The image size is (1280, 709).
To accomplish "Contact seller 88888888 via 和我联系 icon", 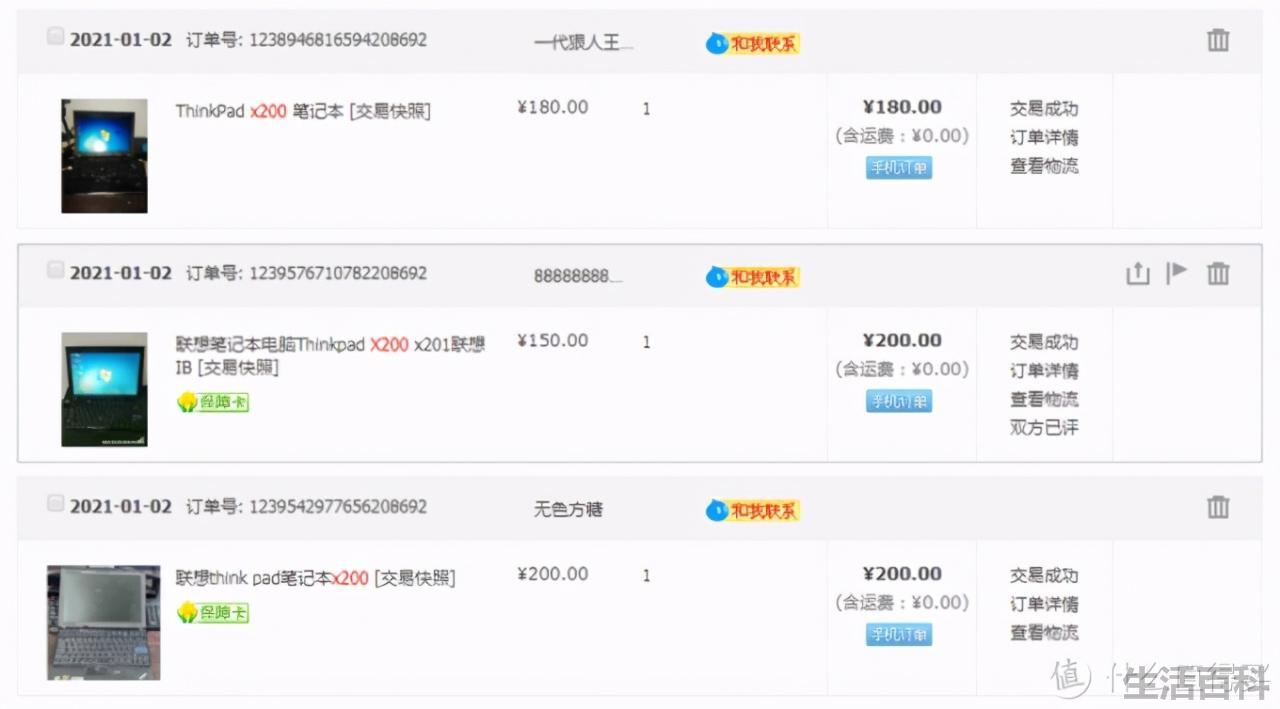I will [x=752, y=276].
